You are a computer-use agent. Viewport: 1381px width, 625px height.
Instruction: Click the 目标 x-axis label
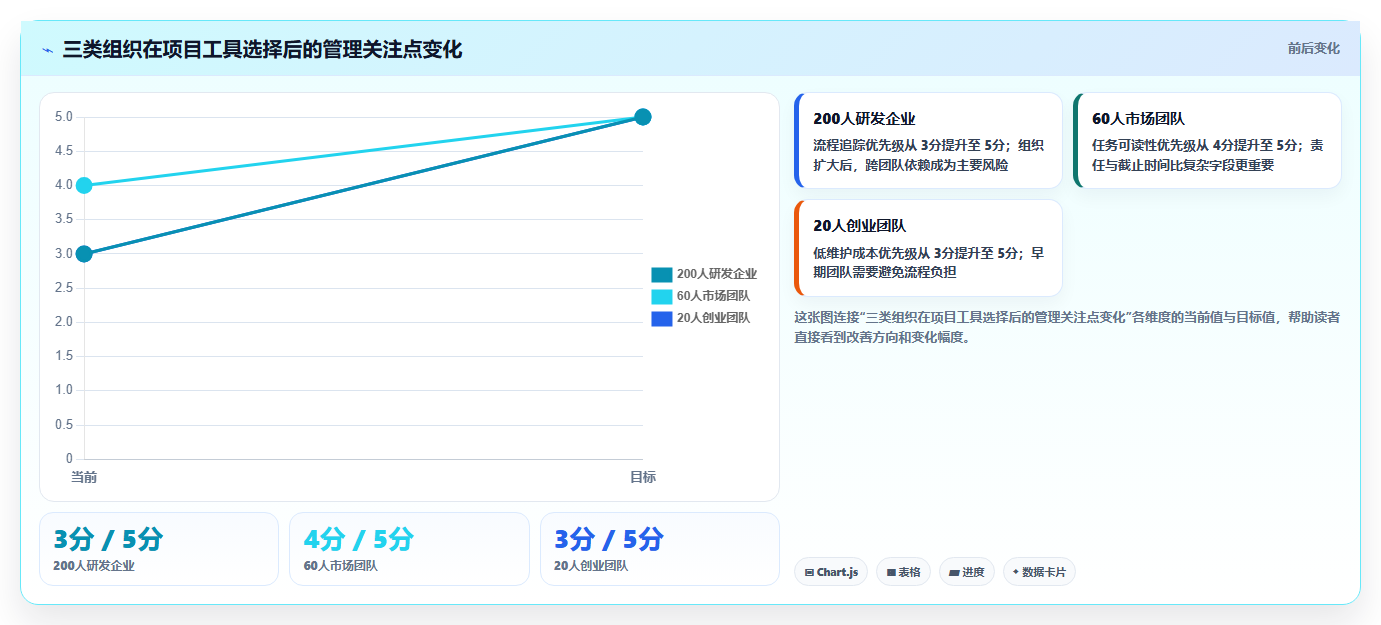click(643, 477)
